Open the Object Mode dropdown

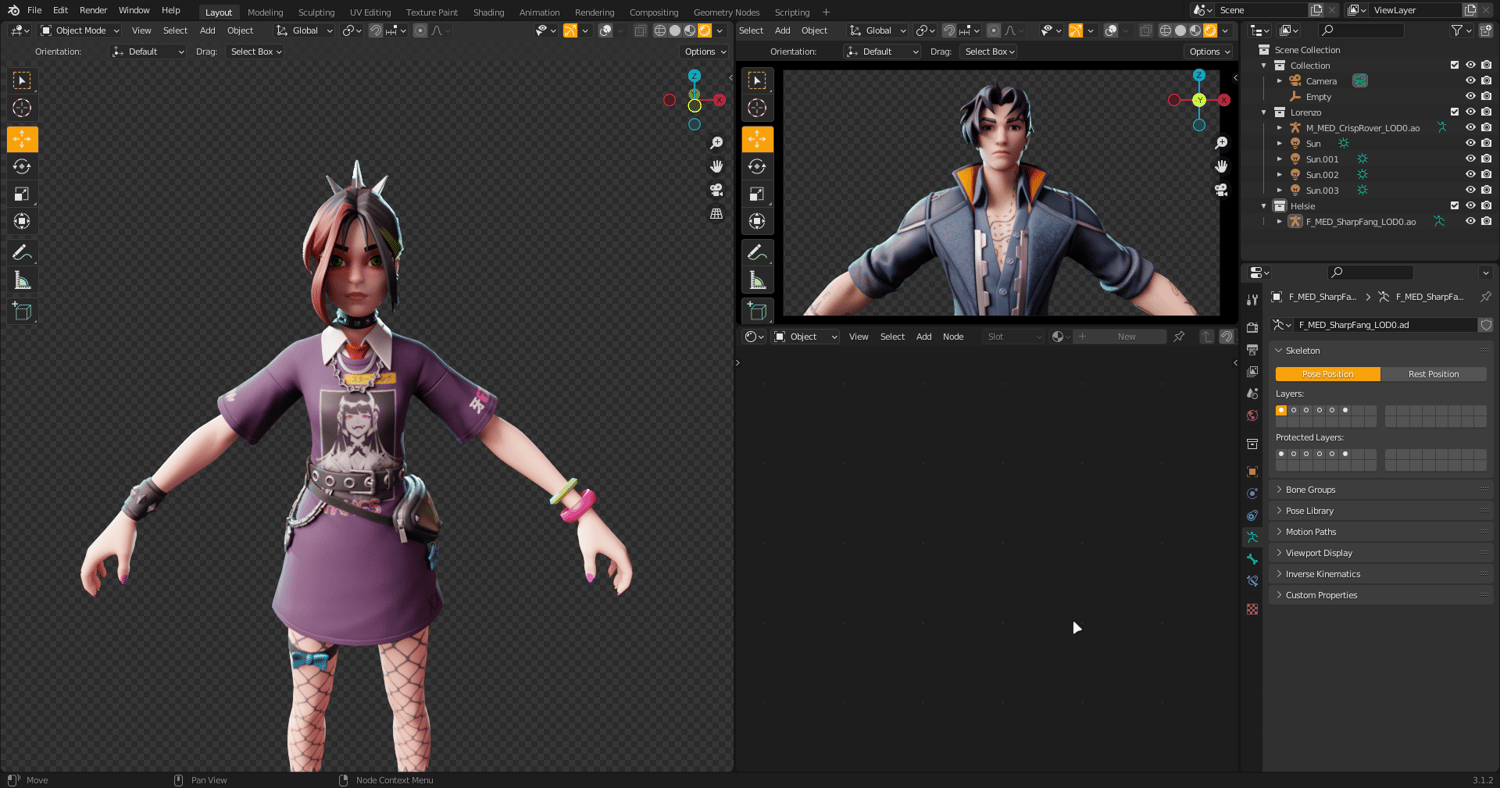[x=80, y=31]
